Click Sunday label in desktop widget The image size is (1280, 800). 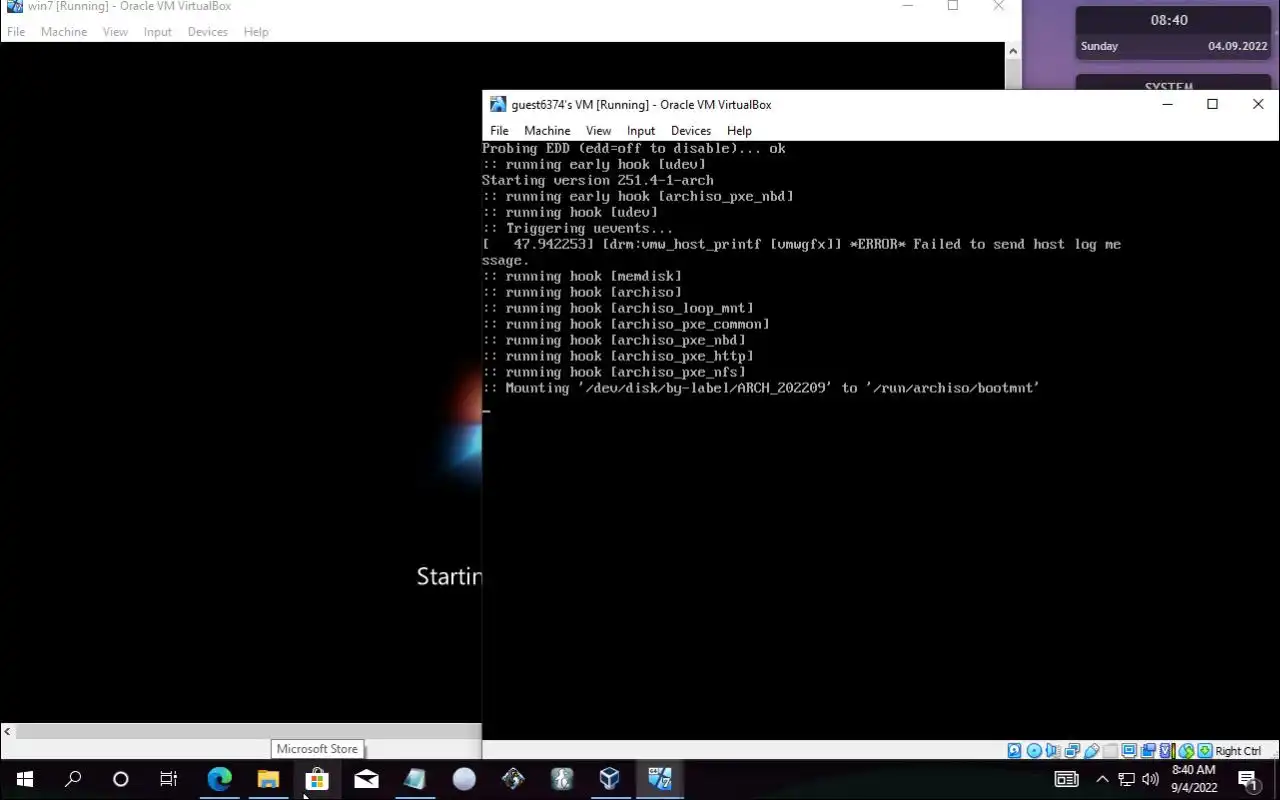pyautogui.click(x=1099, y=46)
